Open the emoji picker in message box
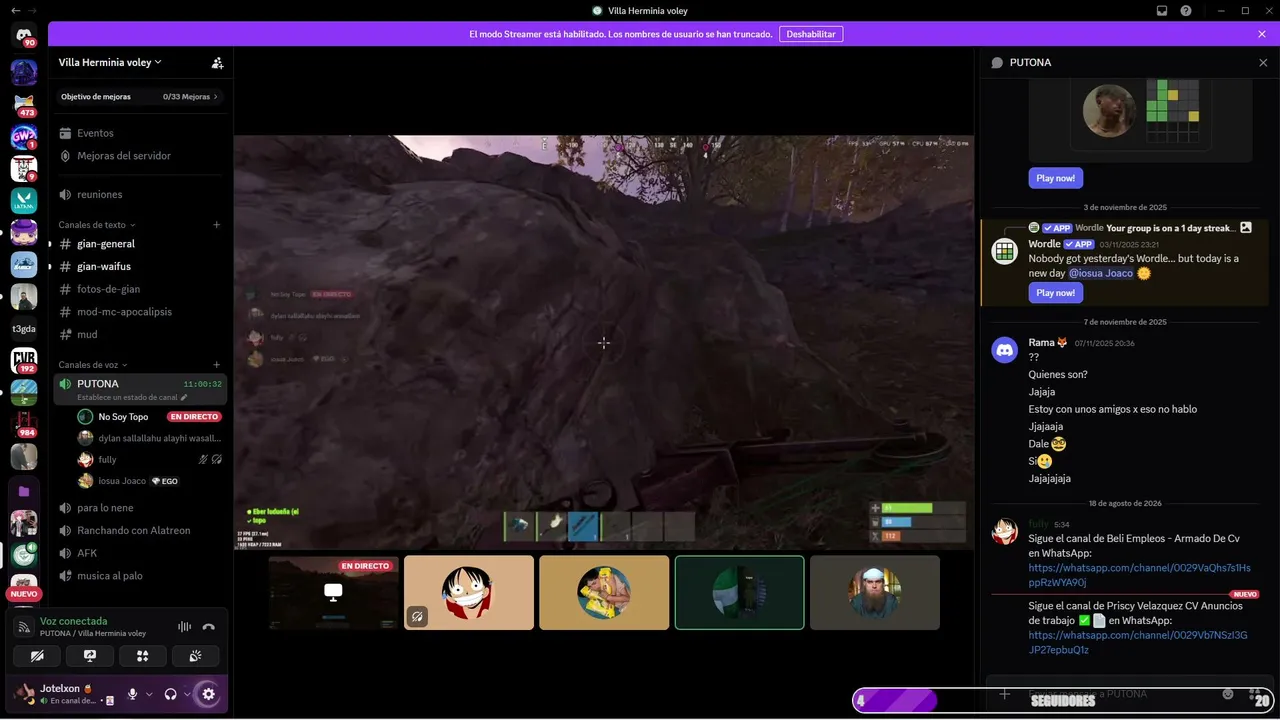 [1228, 694]
